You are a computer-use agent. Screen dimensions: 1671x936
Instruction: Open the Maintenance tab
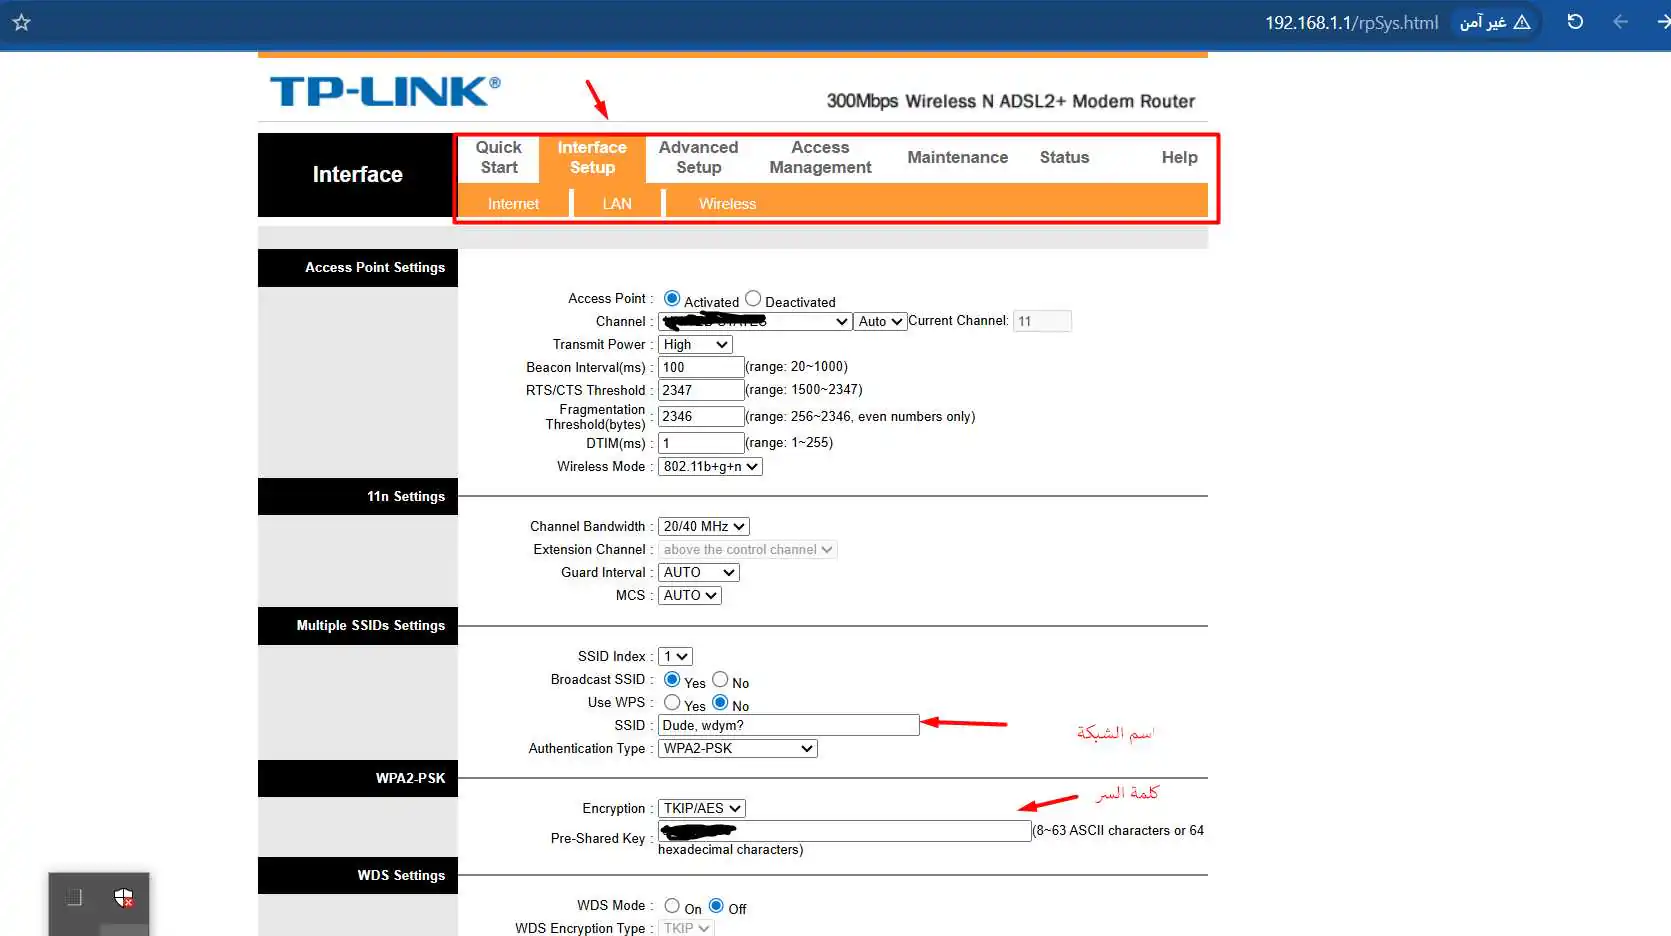click(957, 158)
